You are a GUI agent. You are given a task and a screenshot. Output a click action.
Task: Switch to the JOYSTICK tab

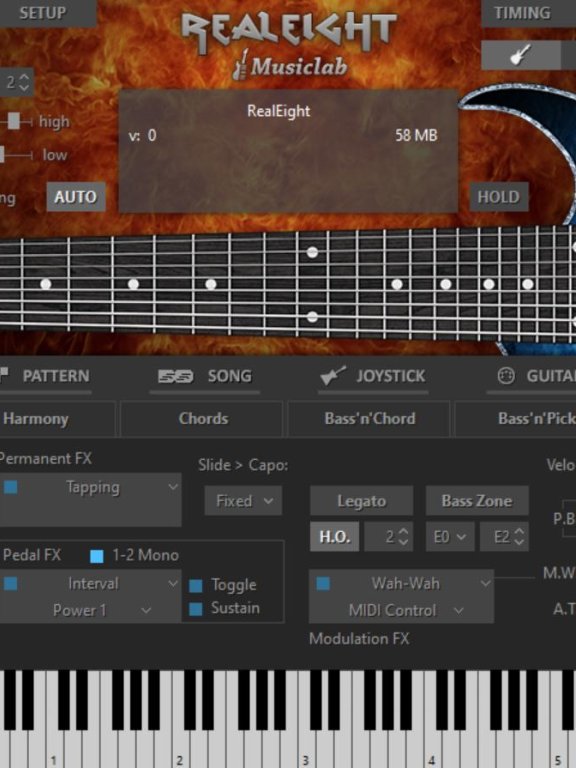coord(390,376)
